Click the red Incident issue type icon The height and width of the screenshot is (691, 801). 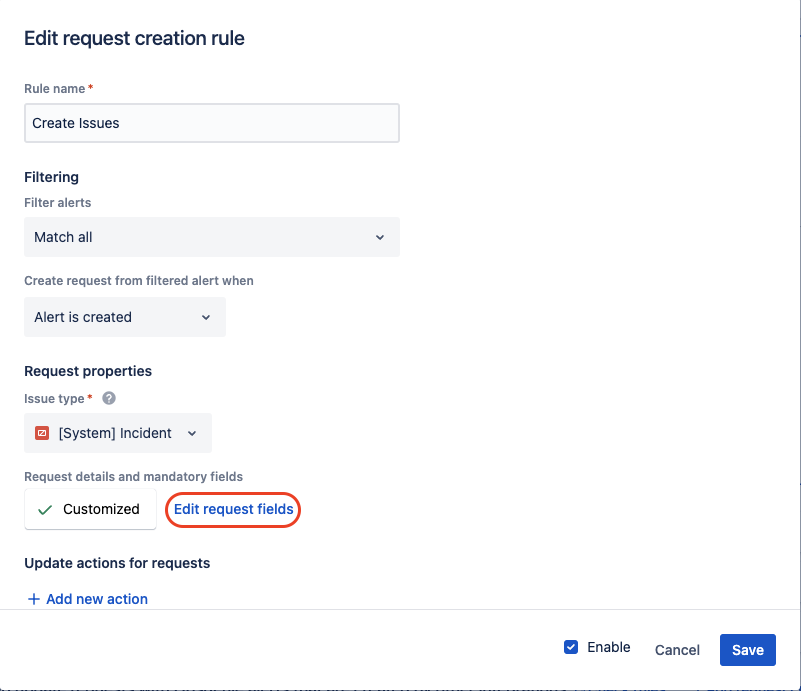[x=42, y=433]
